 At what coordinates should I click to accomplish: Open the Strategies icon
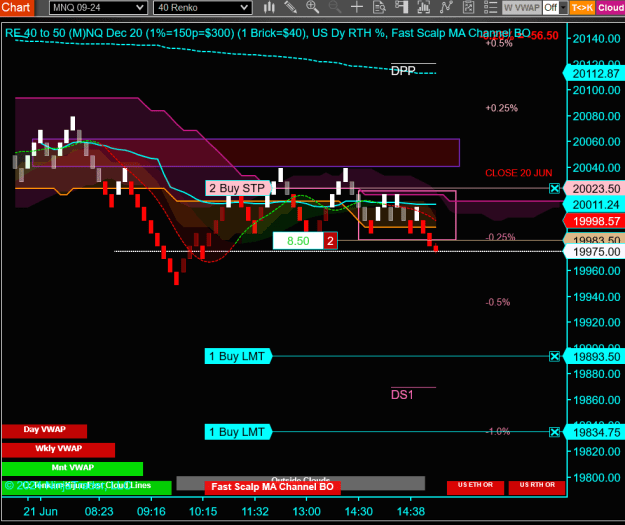(x=468, y=7)
